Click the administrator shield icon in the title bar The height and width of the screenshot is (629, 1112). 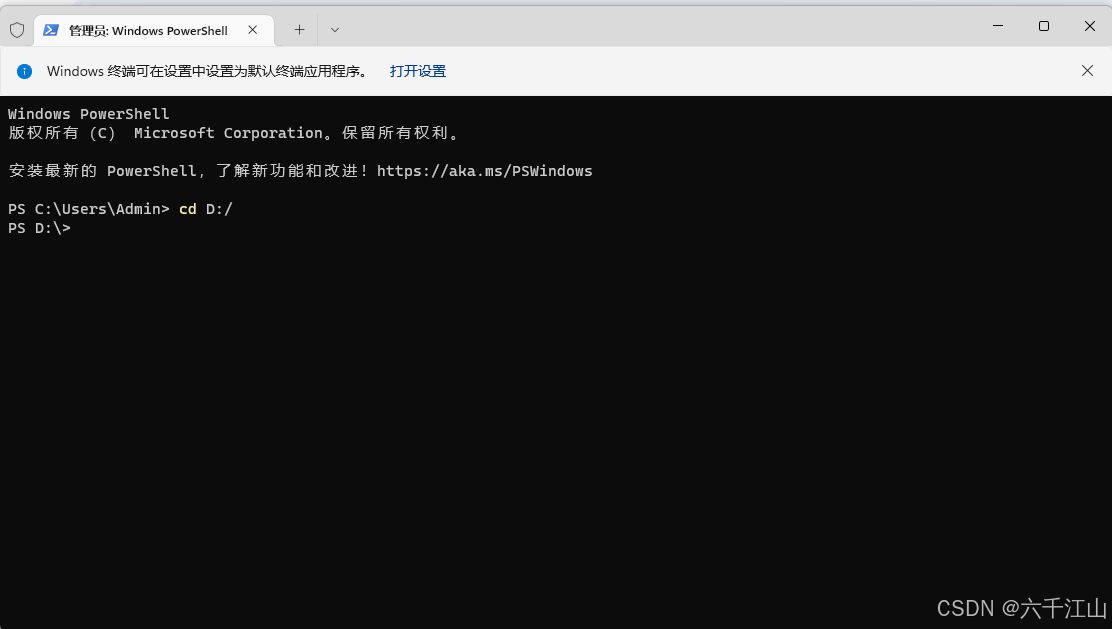click(17, 30)
